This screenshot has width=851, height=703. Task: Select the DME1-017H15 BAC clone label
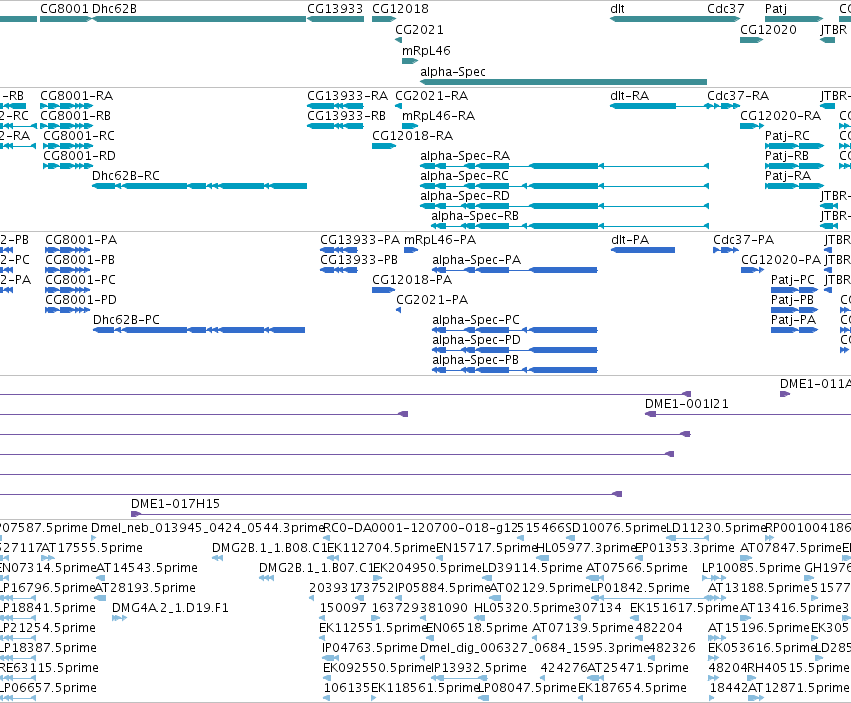[x=175, y=504]
